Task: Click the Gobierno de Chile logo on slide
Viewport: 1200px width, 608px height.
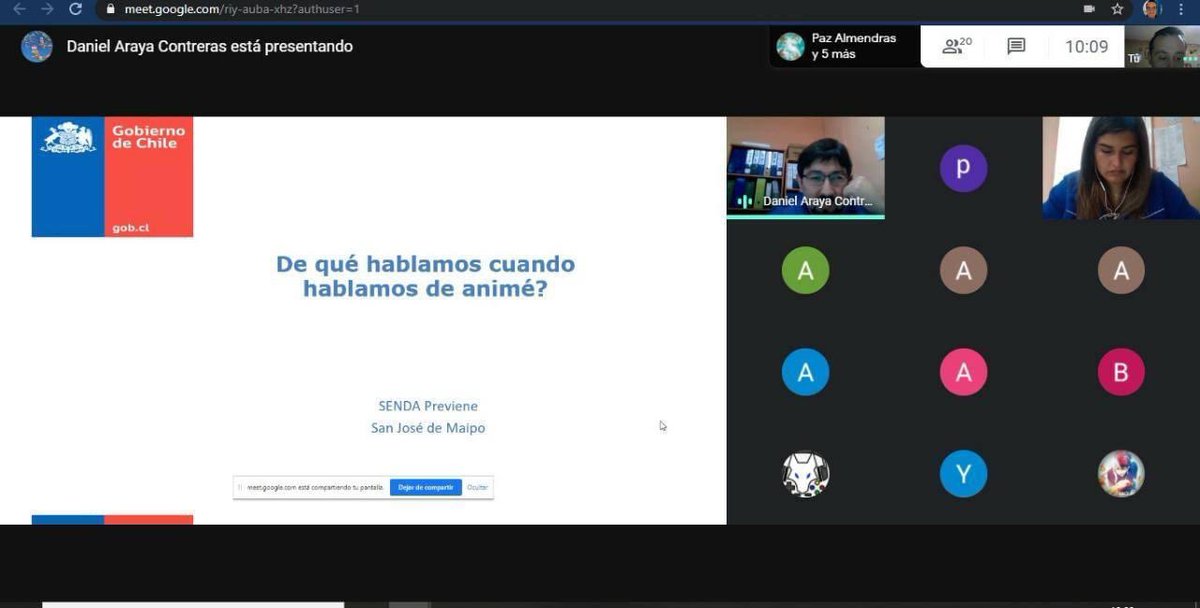Action: tap(112, 177)
